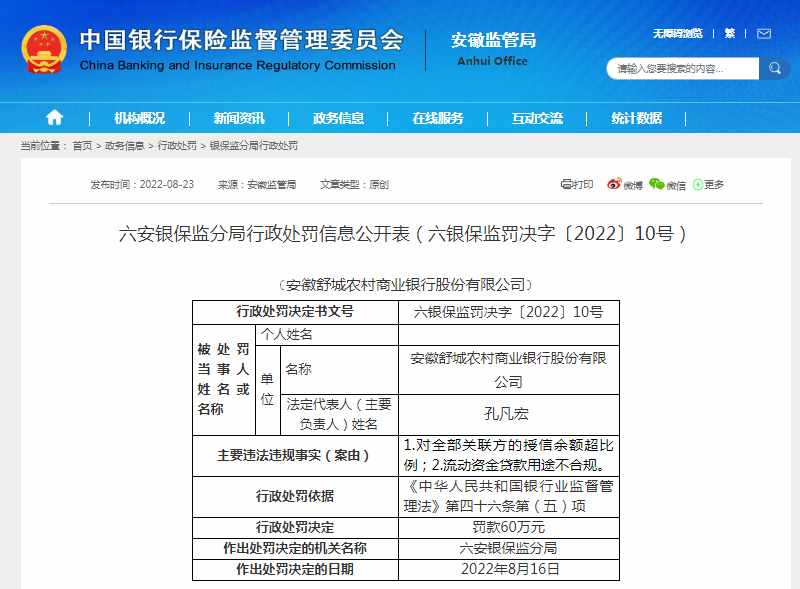Open the envelope mail icon
Viewport: 800px width, 589px height.
point(764,34)
